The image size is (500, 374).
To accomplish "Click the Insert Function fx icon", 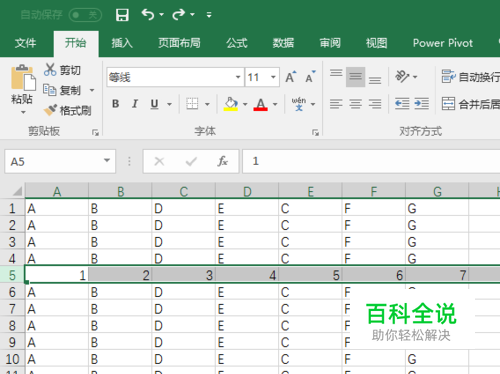I will click(222, 162).
